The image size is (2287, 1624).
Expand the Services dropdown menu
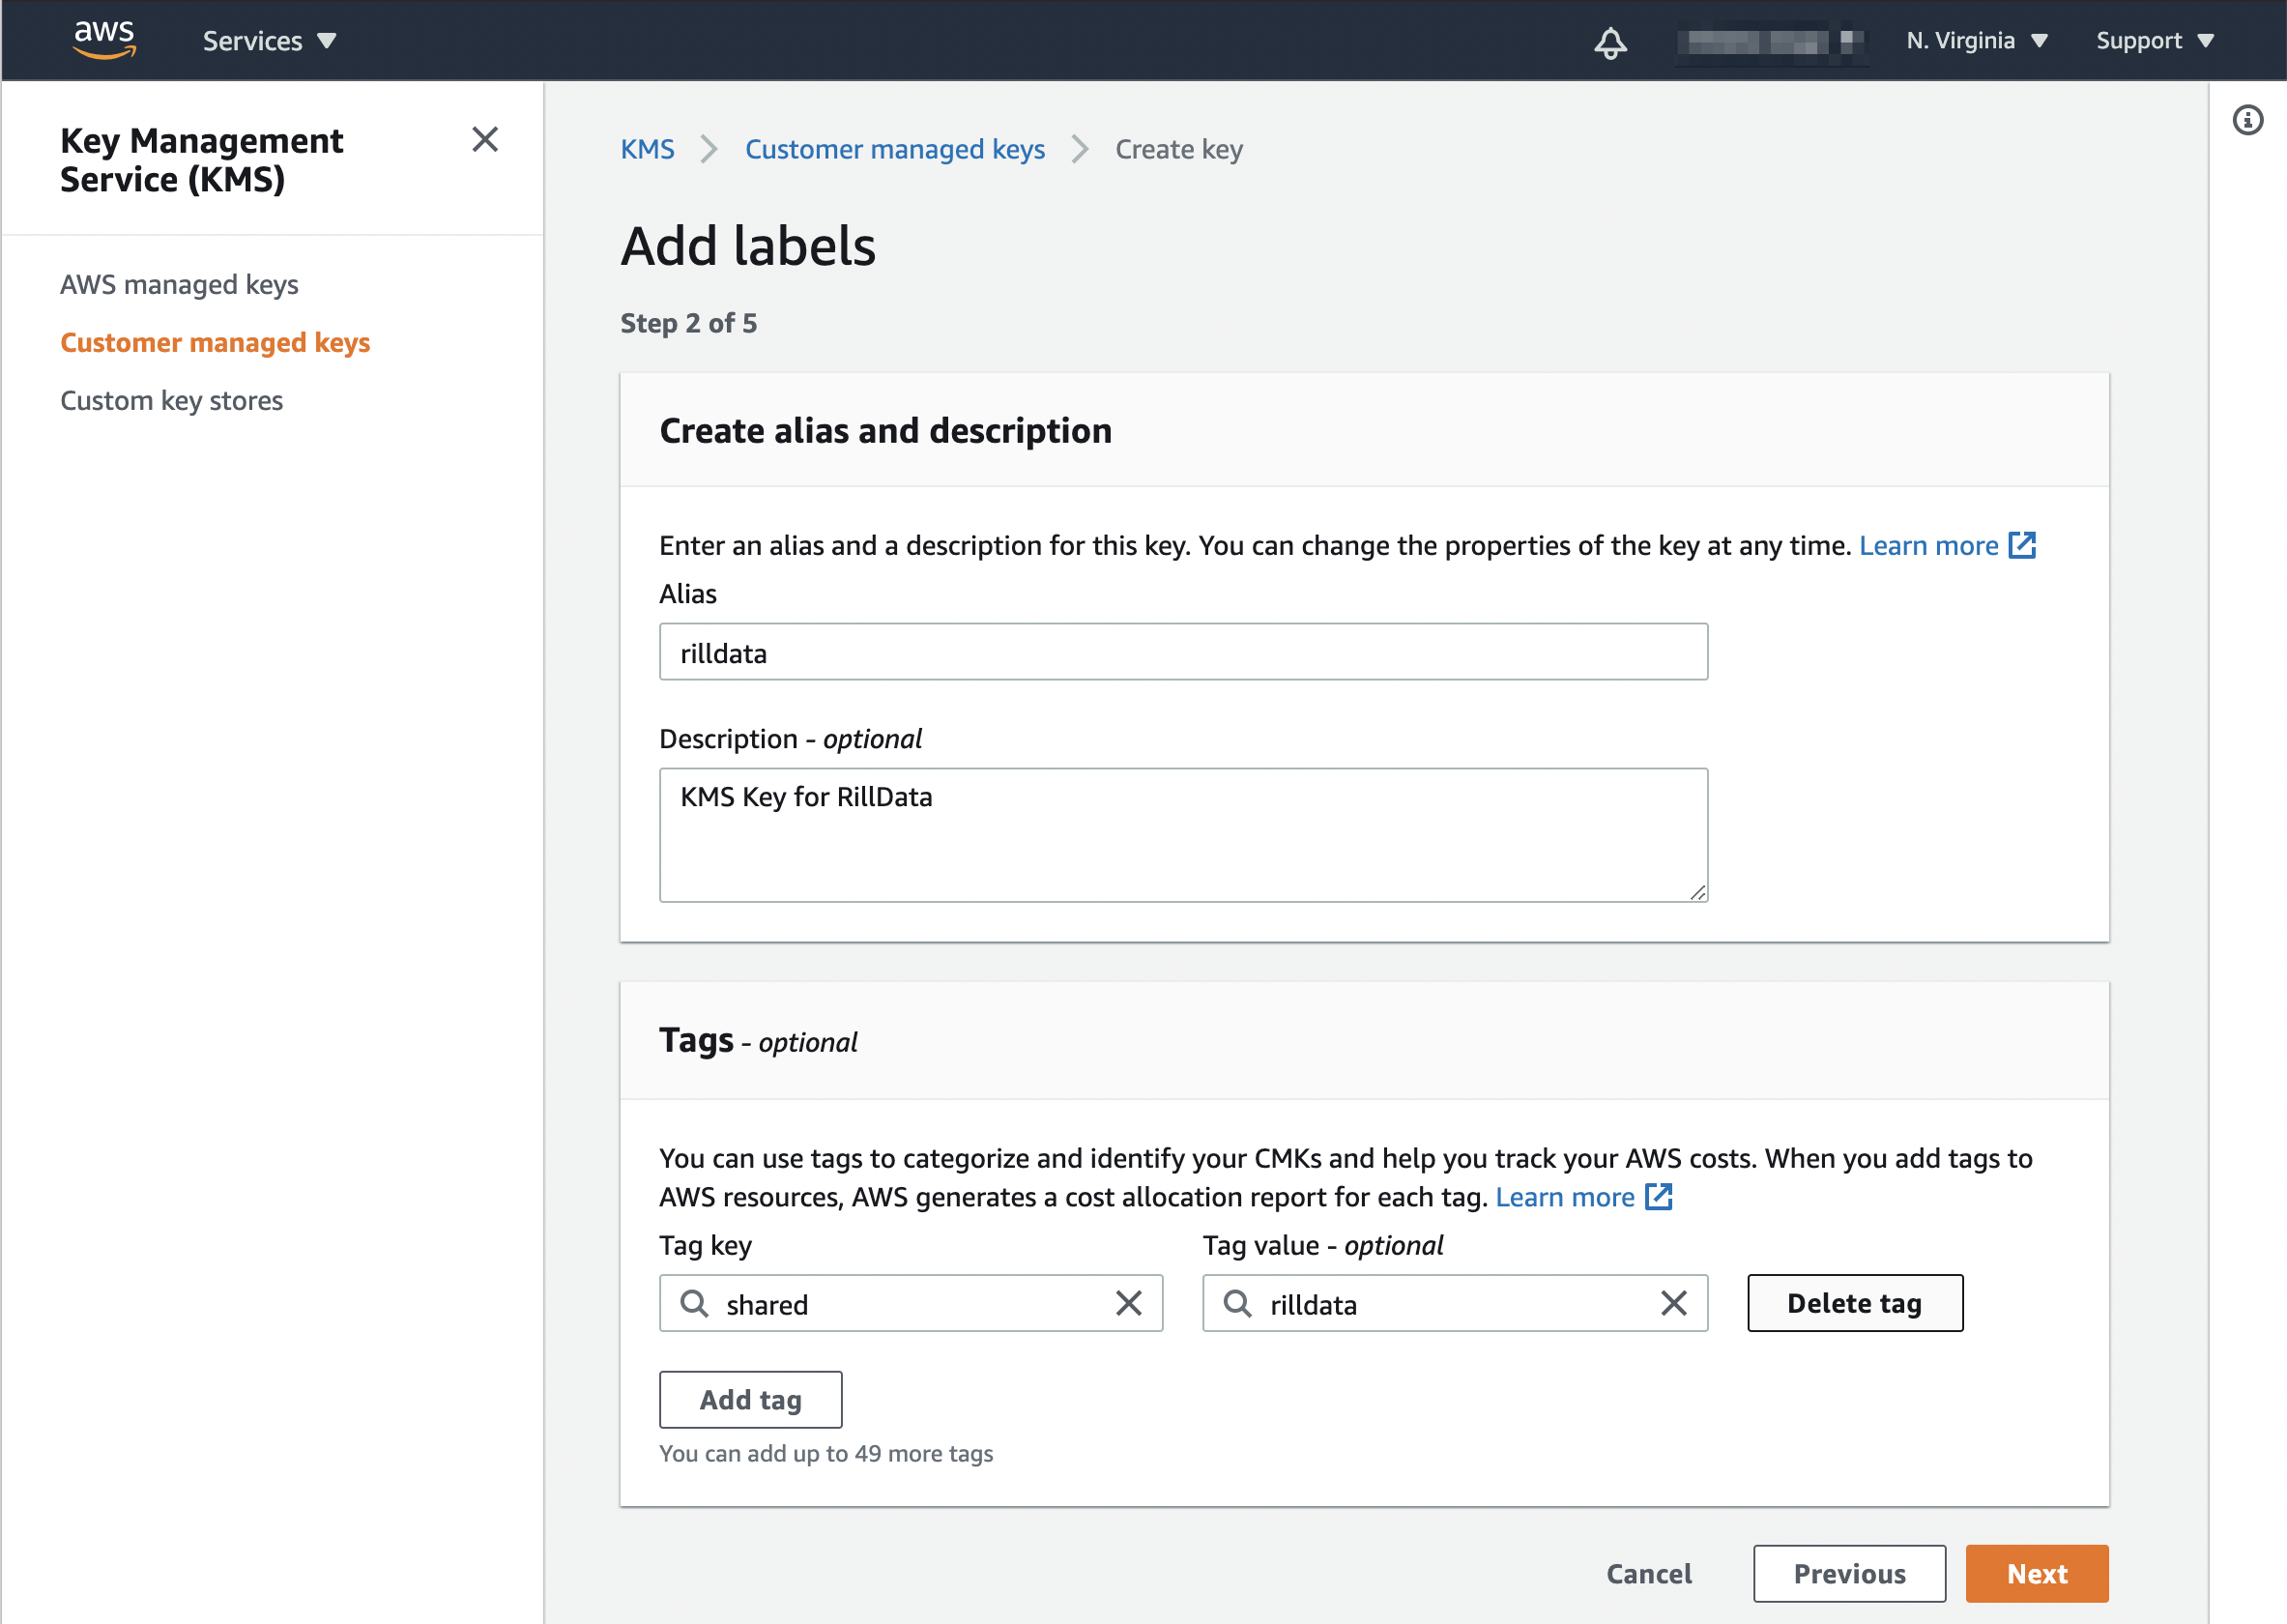pos(269,41)
